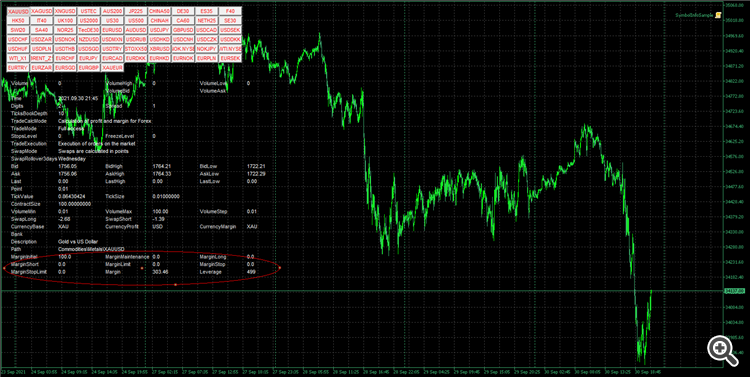The image size is (750, 377).
Task: Click the CHINA50 button
Action: 159,11
